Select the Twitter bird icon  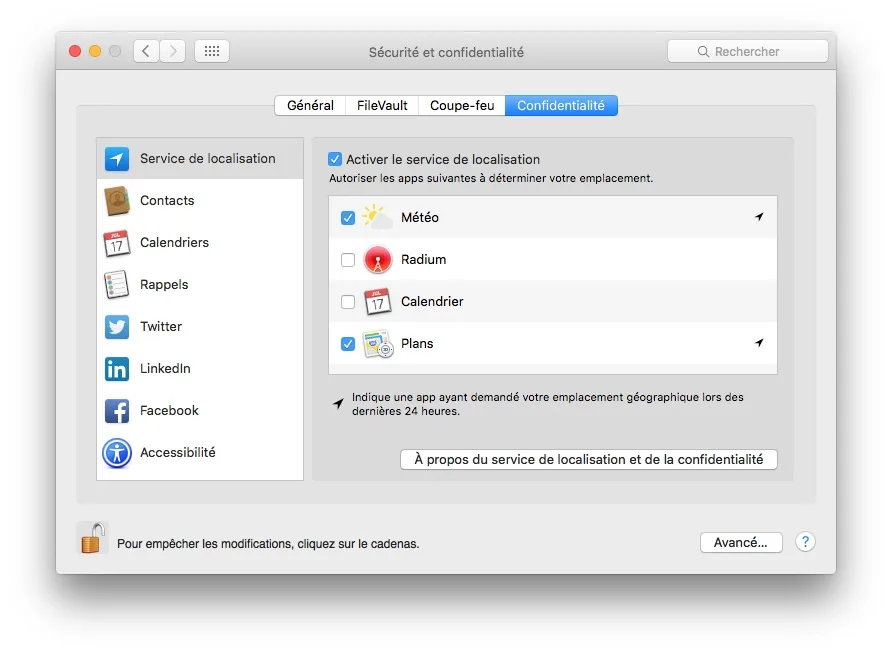117,326
